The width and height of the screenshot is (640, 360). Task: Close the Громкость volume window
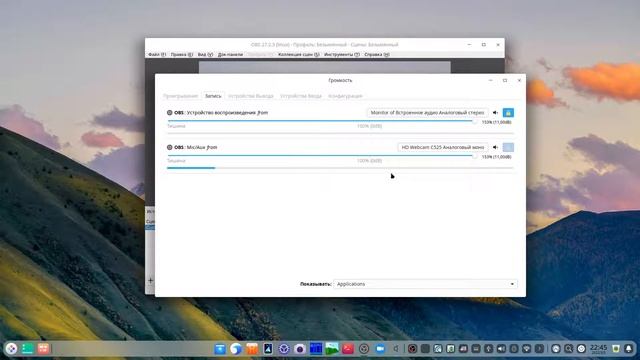point(519,80)
